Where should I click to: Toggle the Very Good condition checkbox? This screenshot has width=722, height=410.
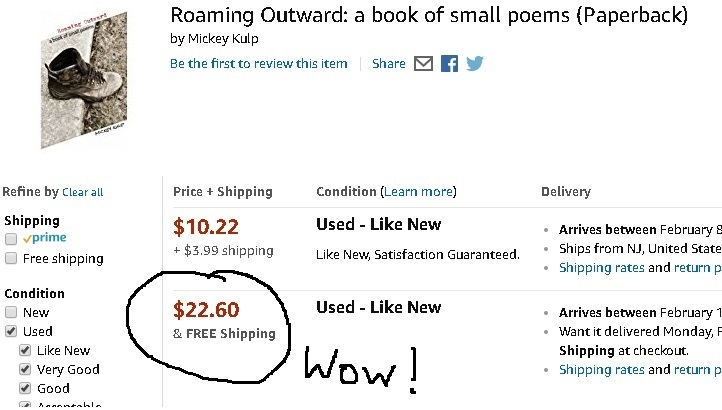coord(26,369)
